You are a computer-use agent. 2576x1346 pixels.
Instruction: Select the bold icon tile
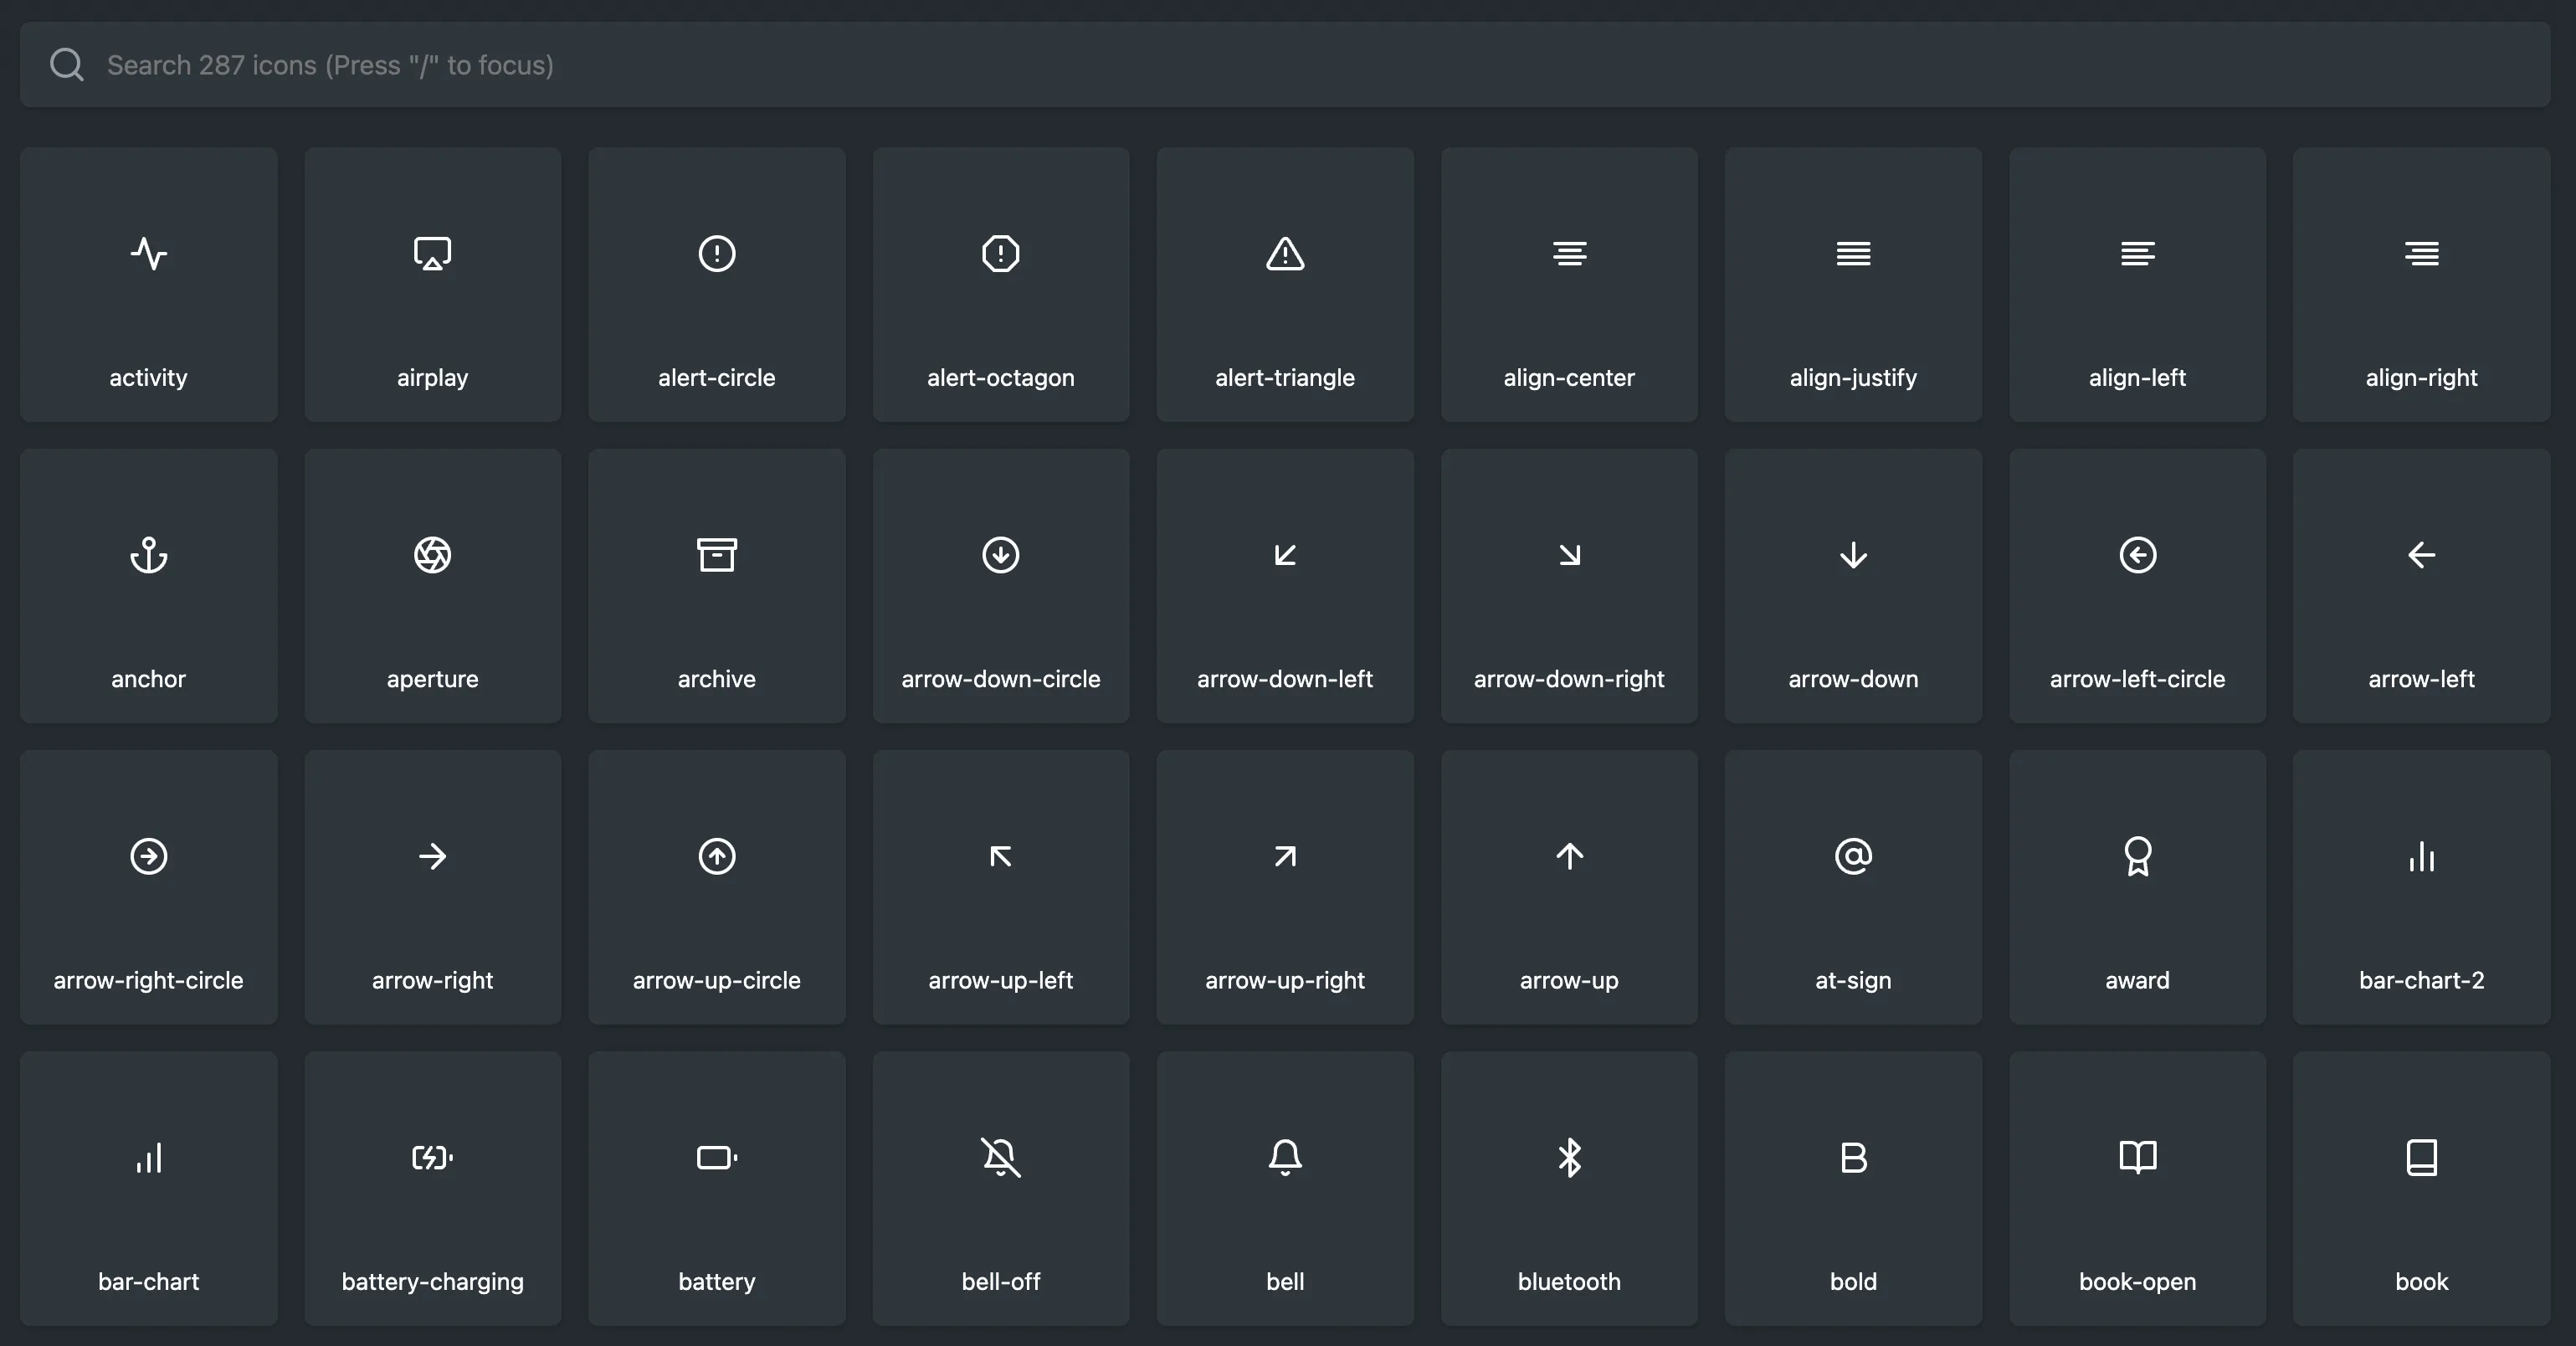pyautogui.click(x=1853, y=1188)
